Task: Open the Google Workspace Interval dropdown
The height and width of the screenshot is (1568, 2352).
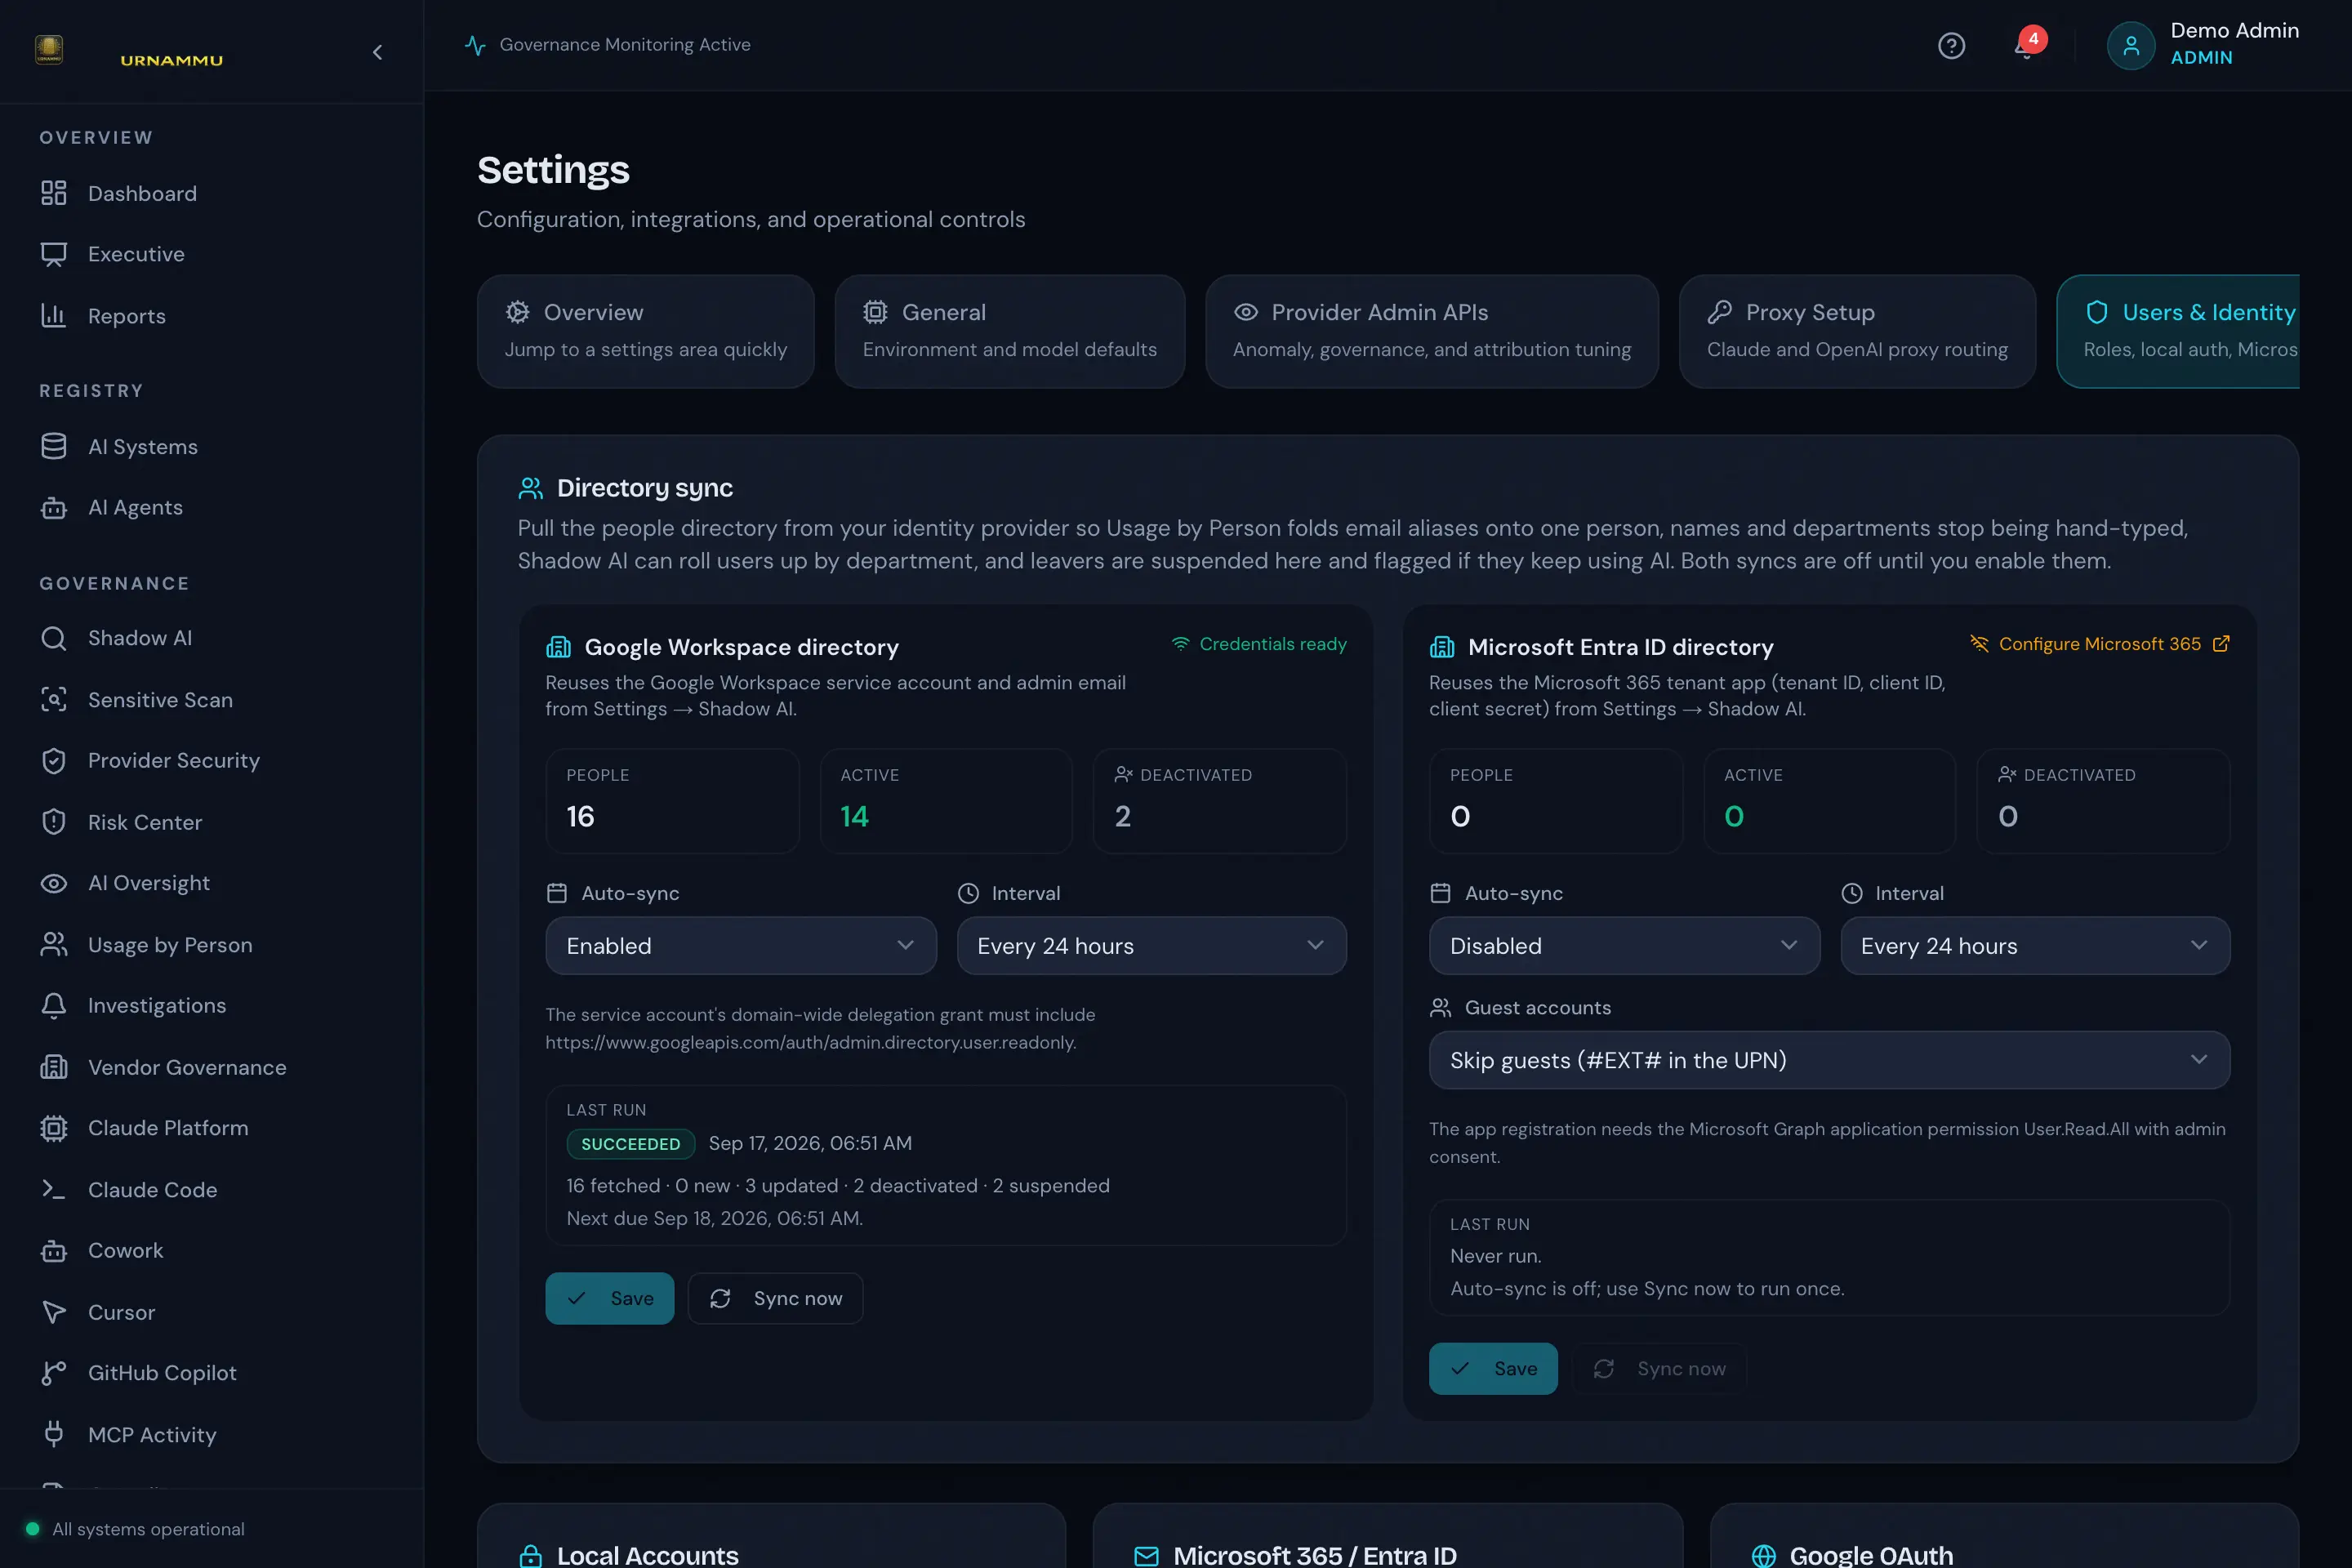Action: pyautogui.click(x=1151, y=946)
